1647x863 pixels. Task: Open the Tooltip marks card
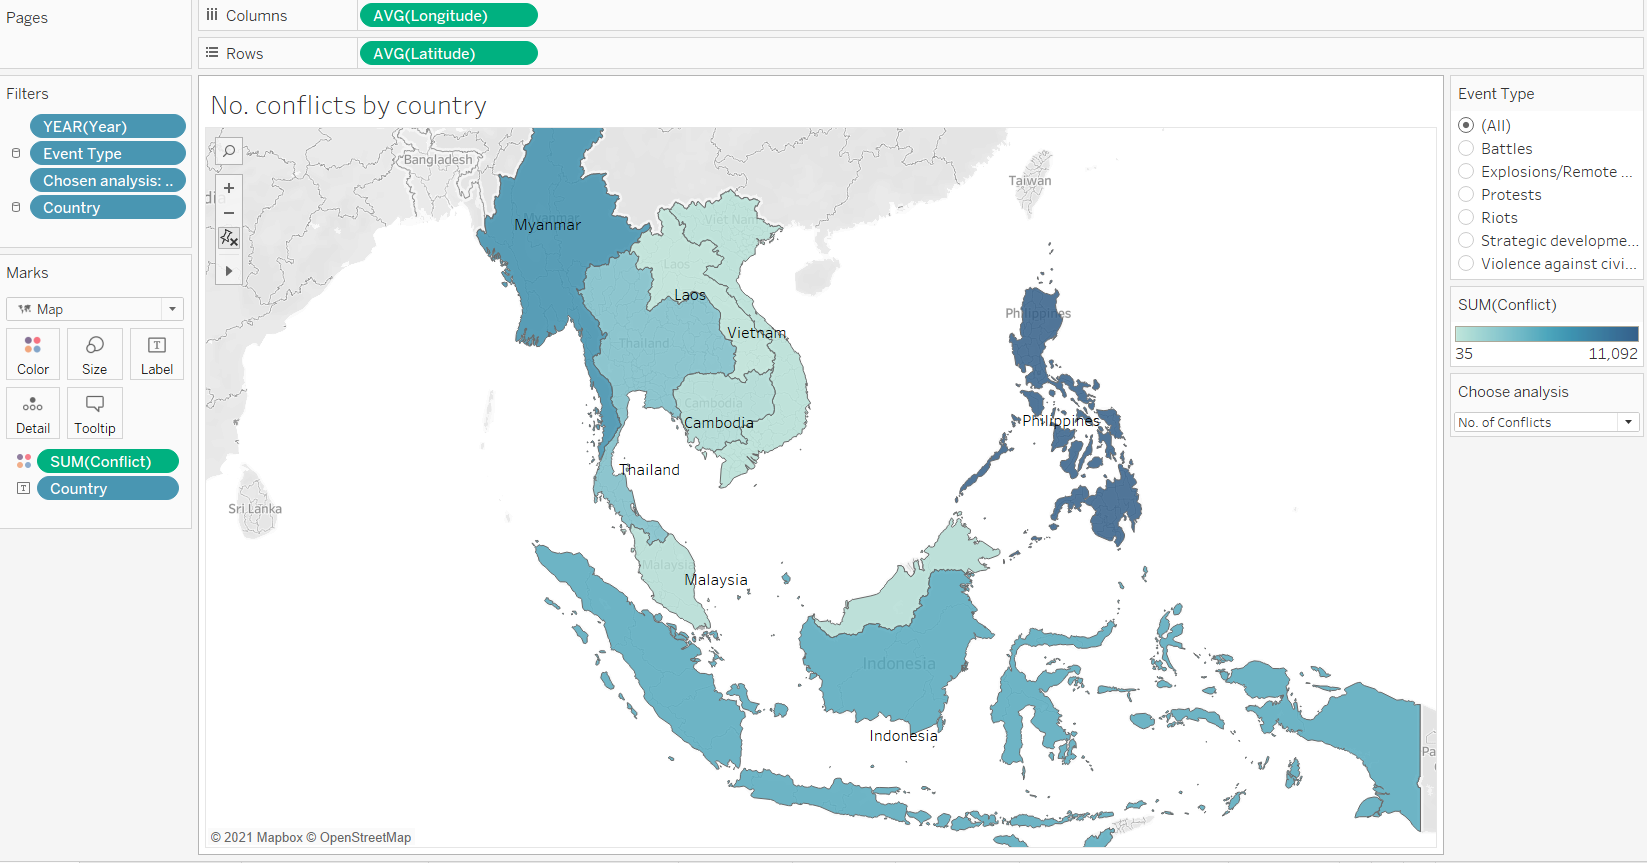(95, 413)
